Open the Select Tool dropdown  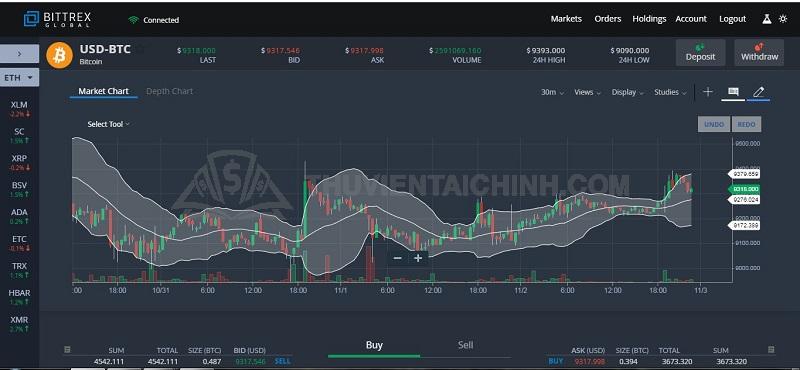point(108,124)
